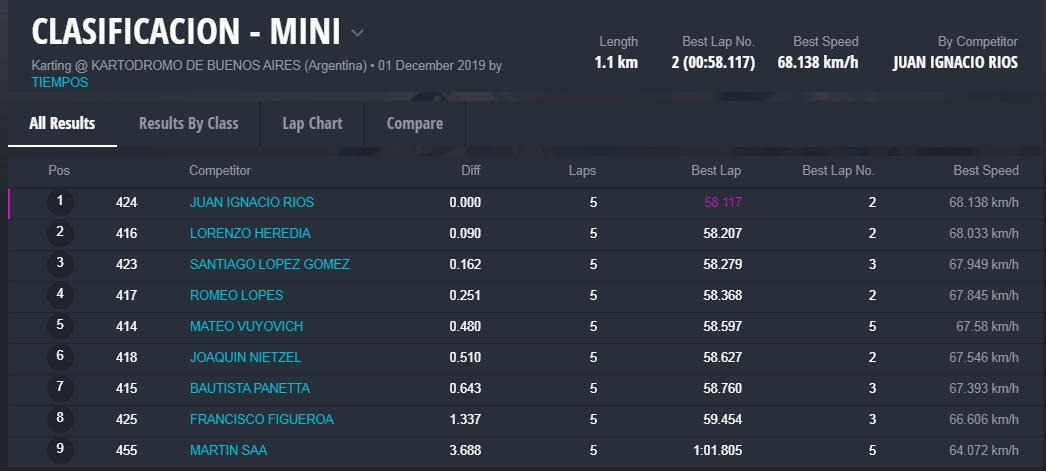The width and height of the screenshot is (1046, 471).
Task: Click the MATEO VUYOVICH name link
Action: (x=246, y=326)
